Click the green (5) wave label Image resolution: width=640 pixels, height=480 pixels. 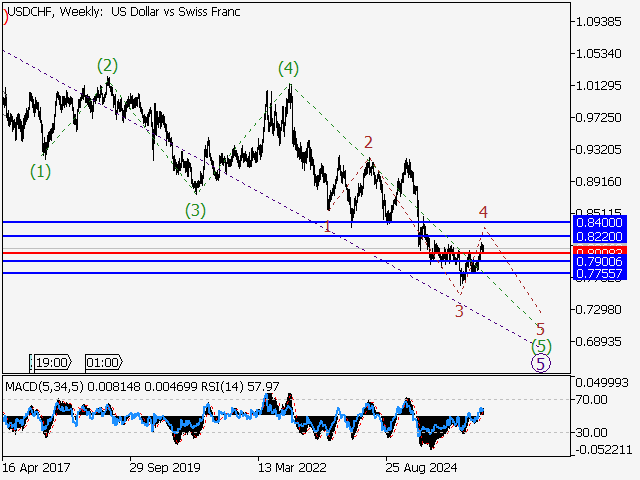click(541, 346)
